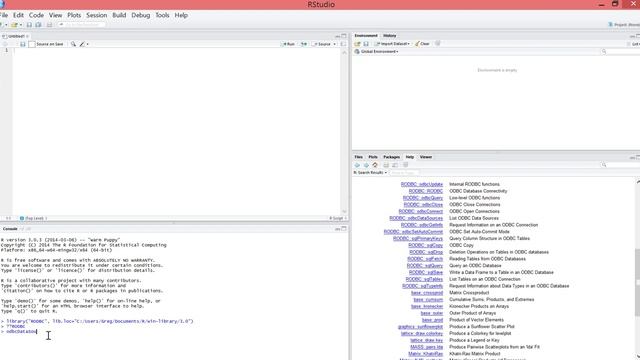
Task: Click the Source button
Action: [322, 44]
